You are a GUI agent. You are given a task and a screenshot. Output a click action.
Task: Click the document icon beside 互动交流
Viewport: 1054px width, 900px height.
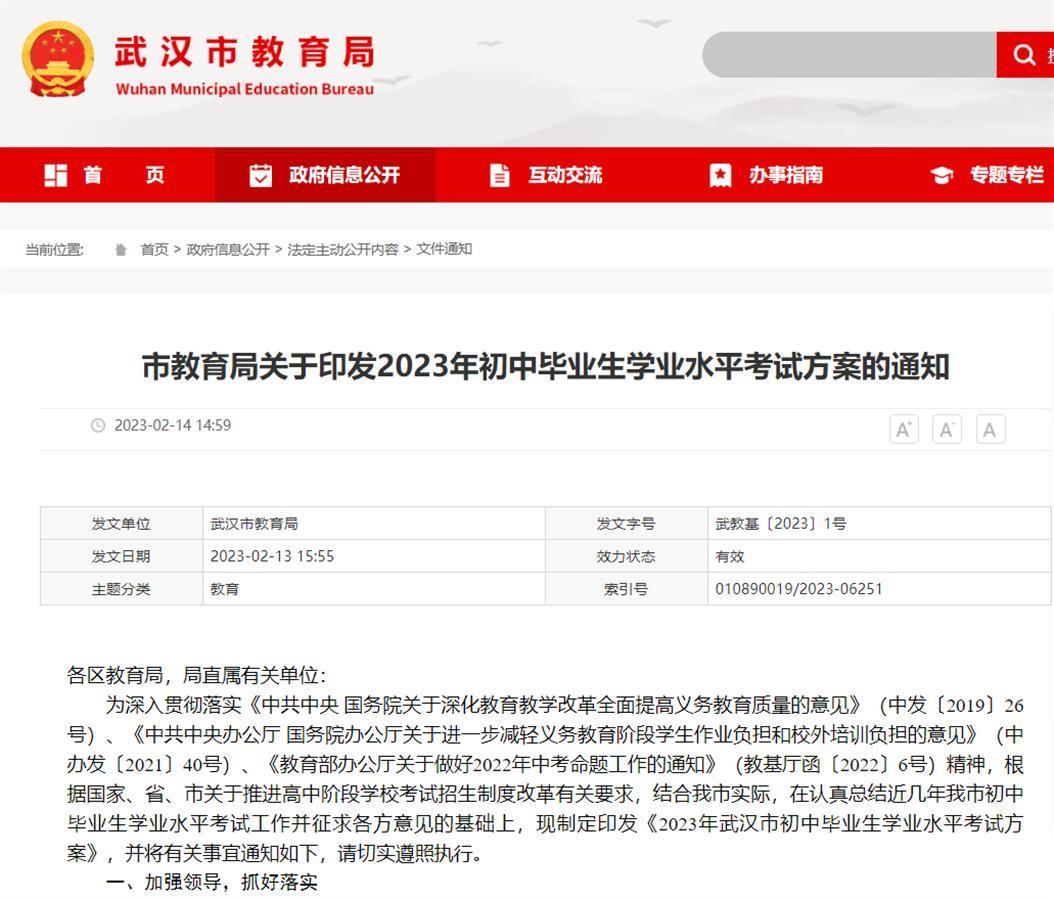click(x=500, y=175)
